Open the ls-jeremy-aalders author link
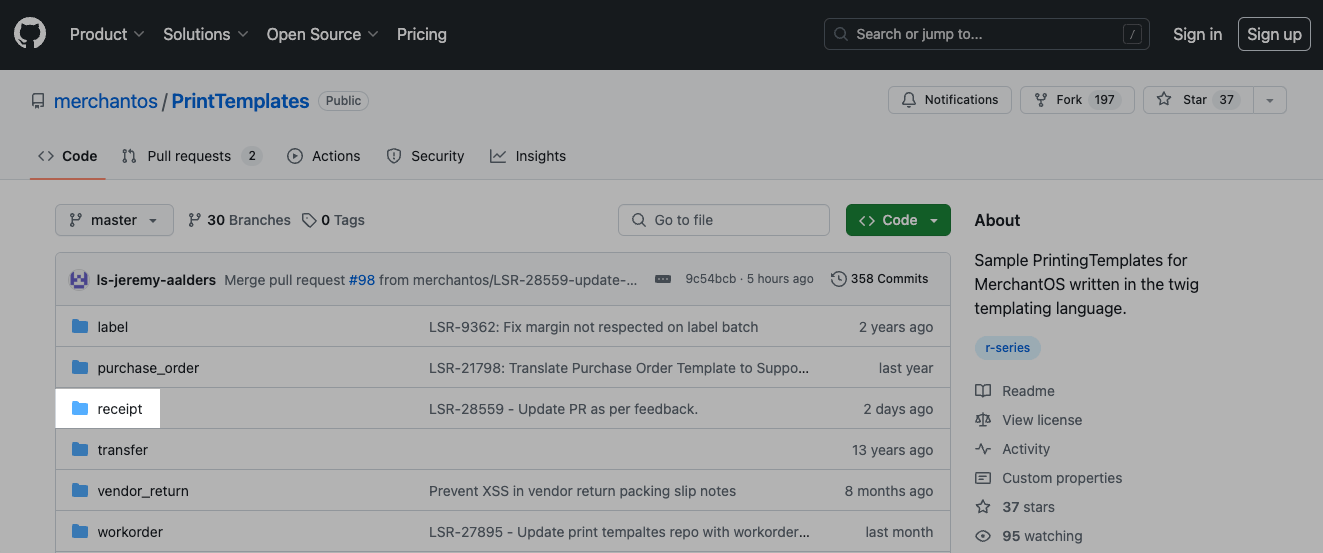 156,280
